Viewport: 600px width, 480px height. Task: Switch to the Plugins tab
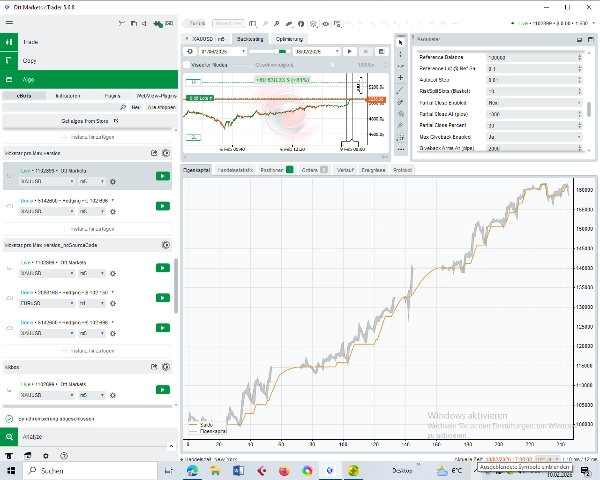112,96
